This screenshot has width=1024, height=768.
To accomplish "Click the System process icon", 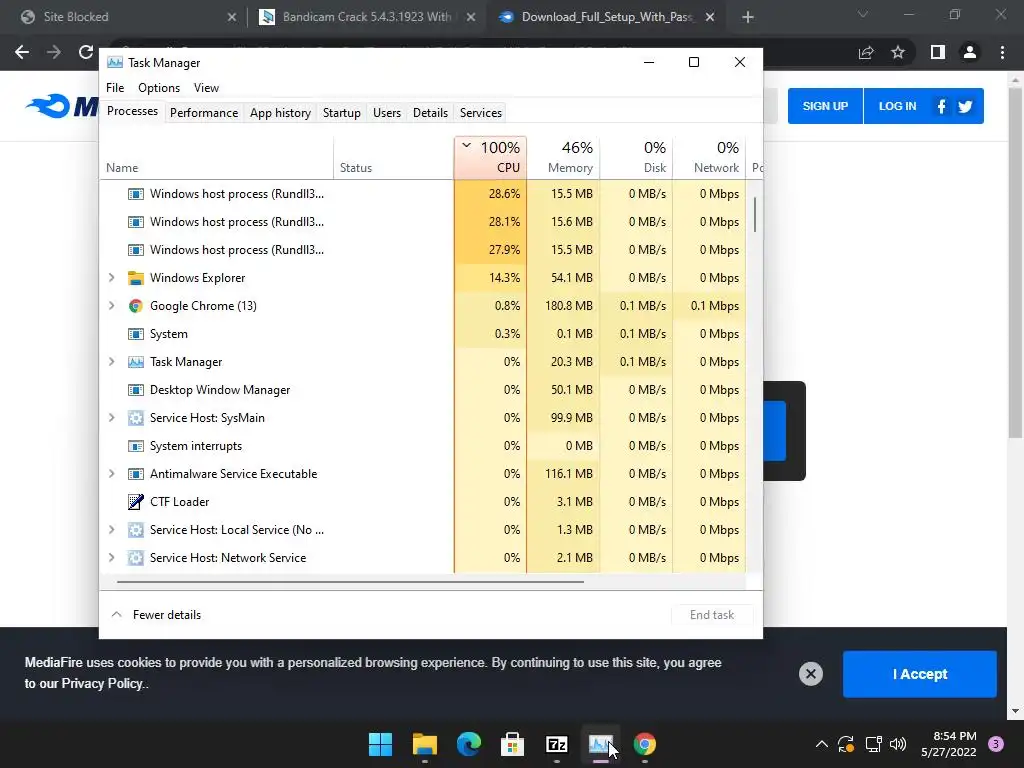I will click(x=136, y=334).
